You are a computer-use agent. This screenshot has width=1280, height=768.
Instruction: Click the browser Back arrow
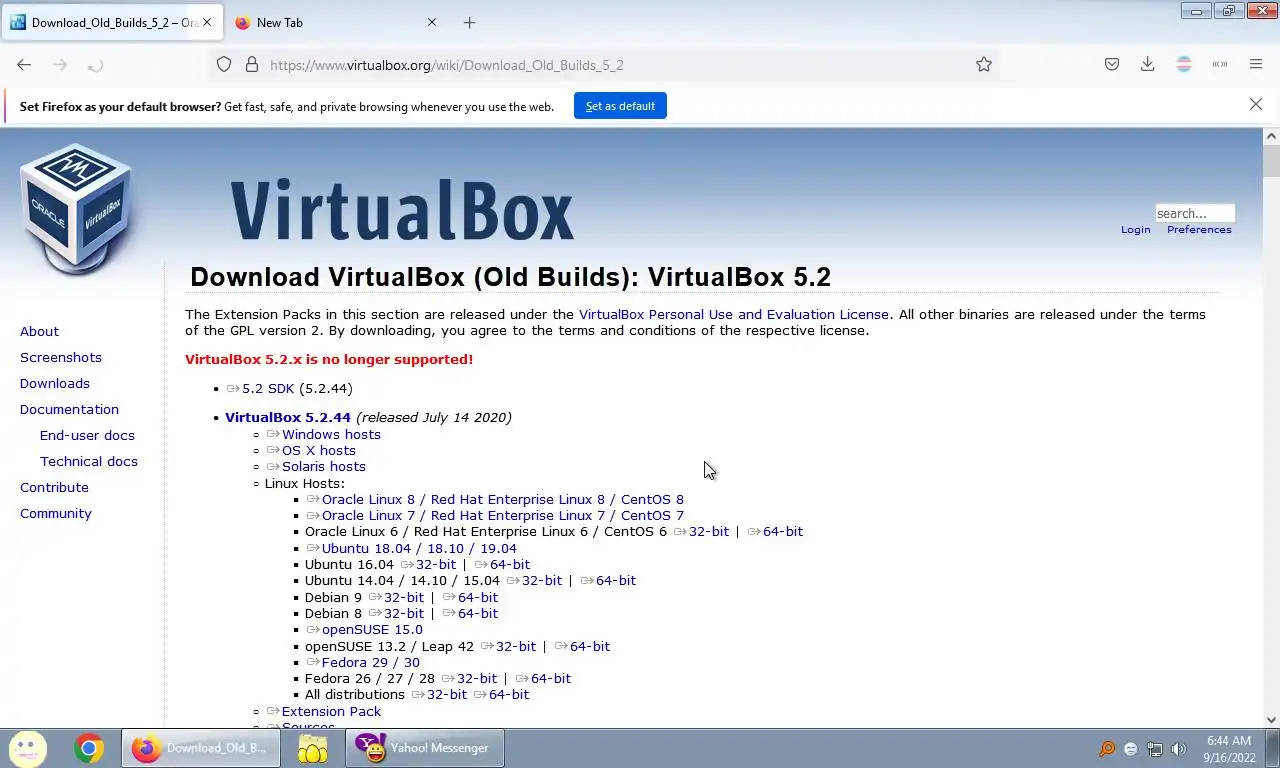(24, 65)
